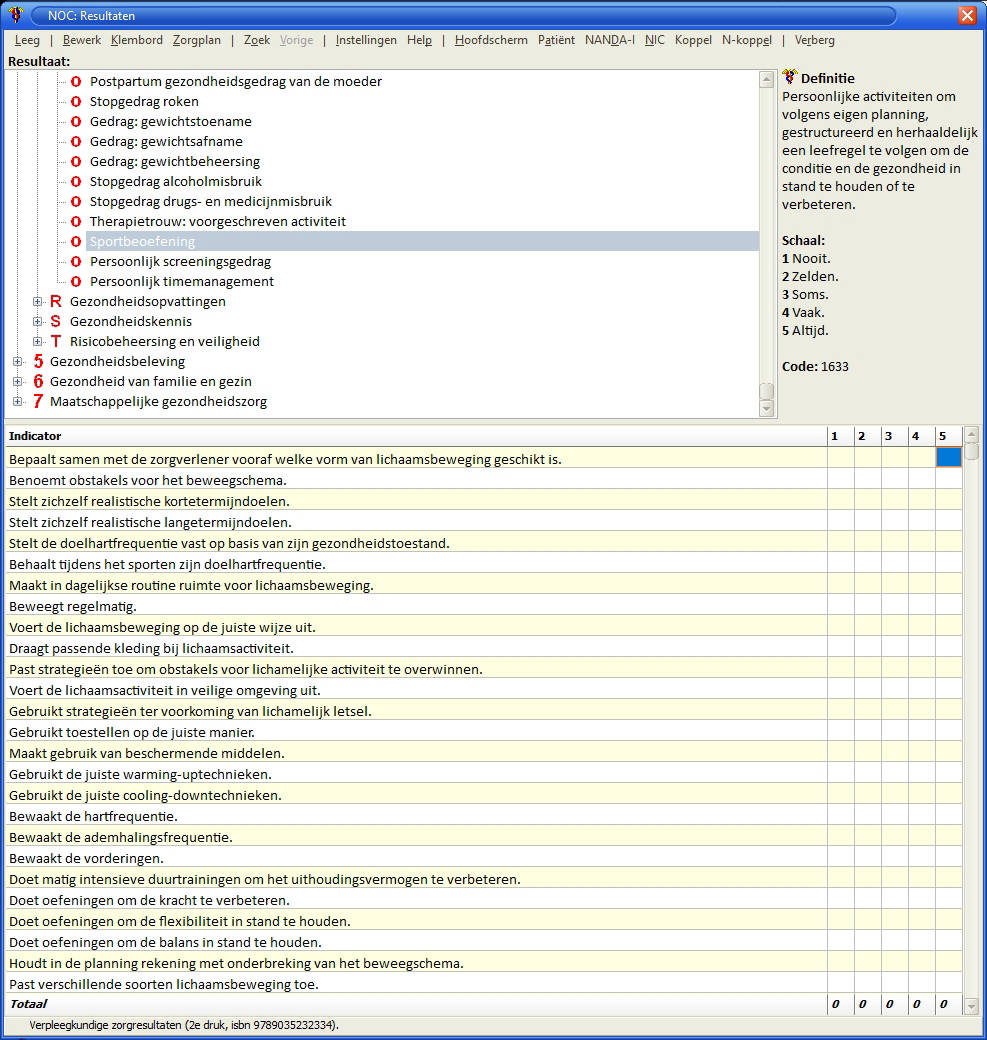
Task: Mark score 1 for Beweegt regelmatig
Action: (840, 606)
